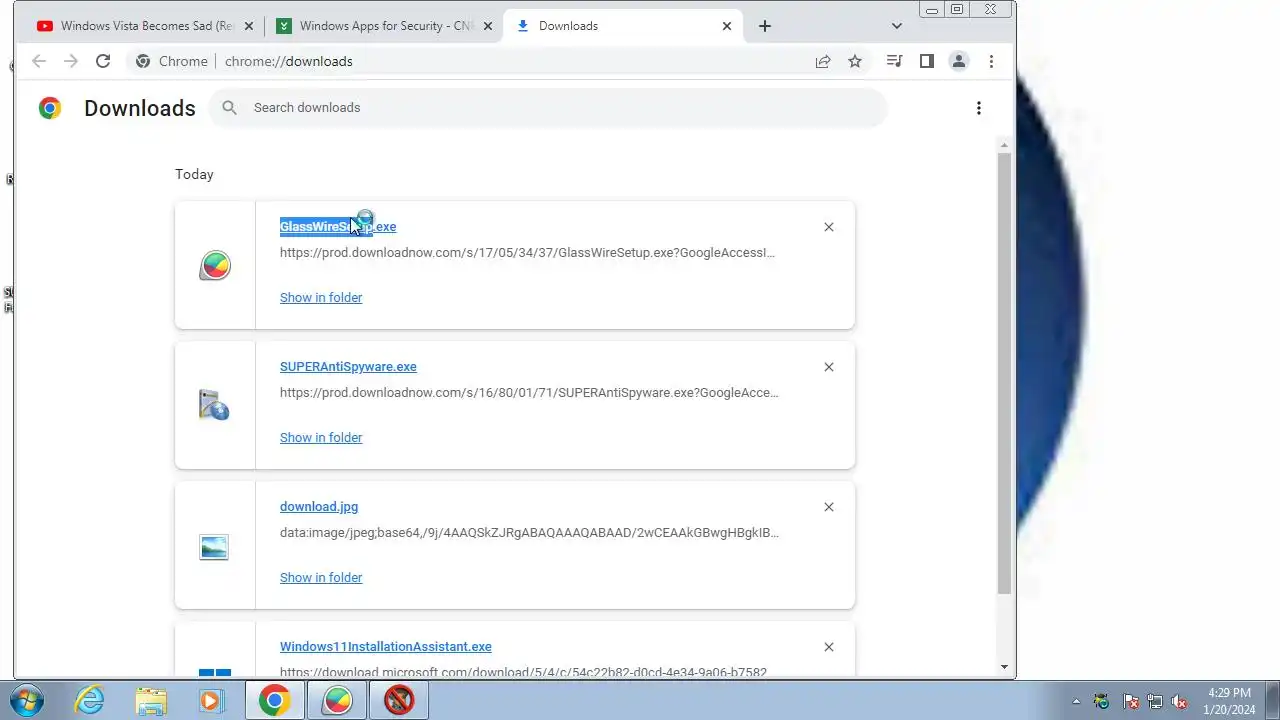The height and width of the screenshot is (720, 1280).
Task: Click the SUPERAntiSpyware.exe source URL
Action: coord(530,392)
